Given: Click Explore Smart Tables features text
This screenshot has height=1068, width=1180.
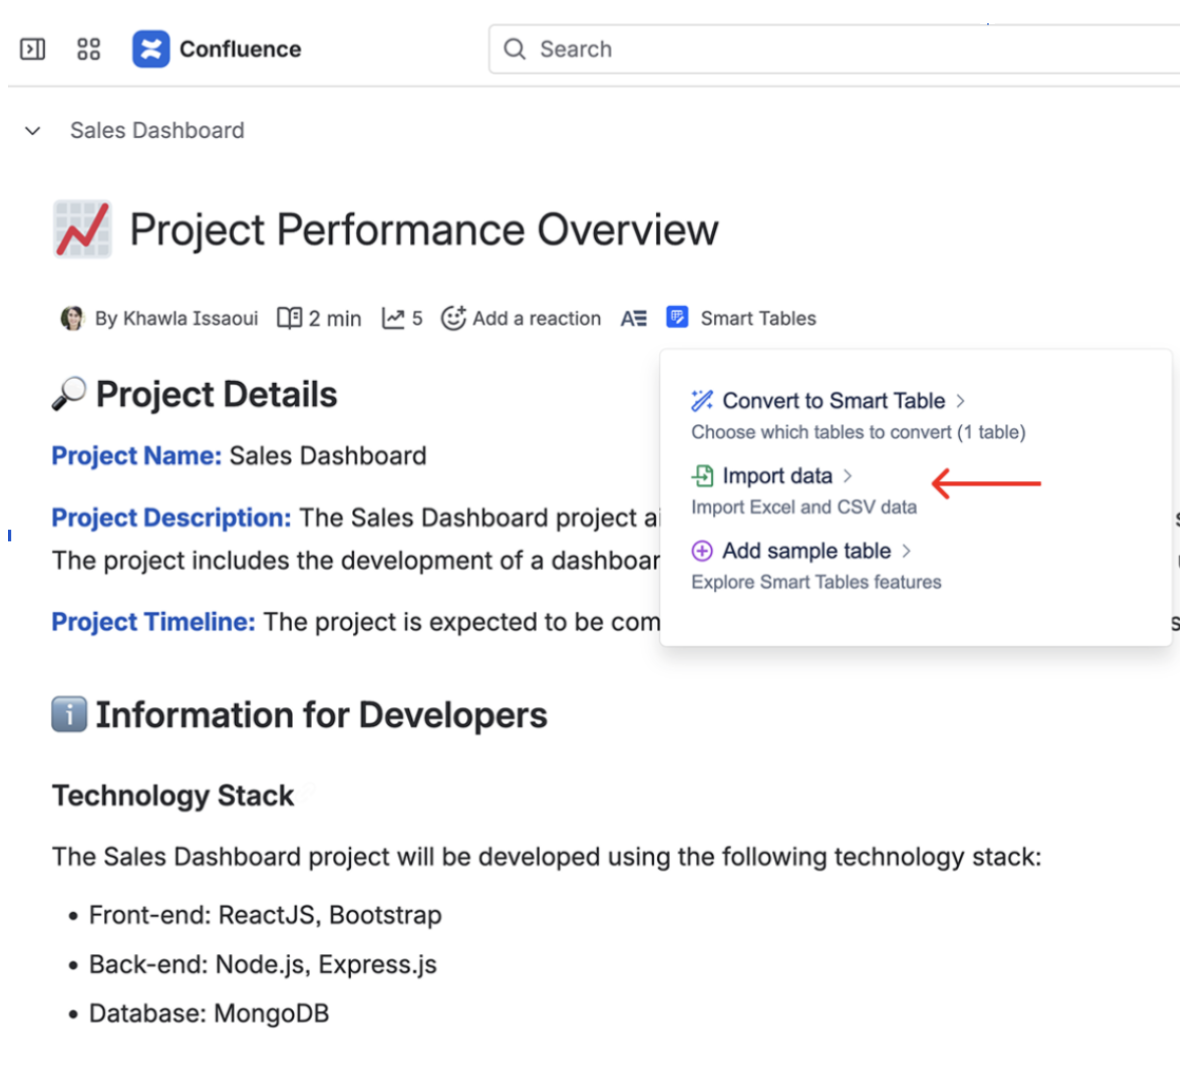Looking at the screenshot, I should pyautogui.click(x=816, y=582).
